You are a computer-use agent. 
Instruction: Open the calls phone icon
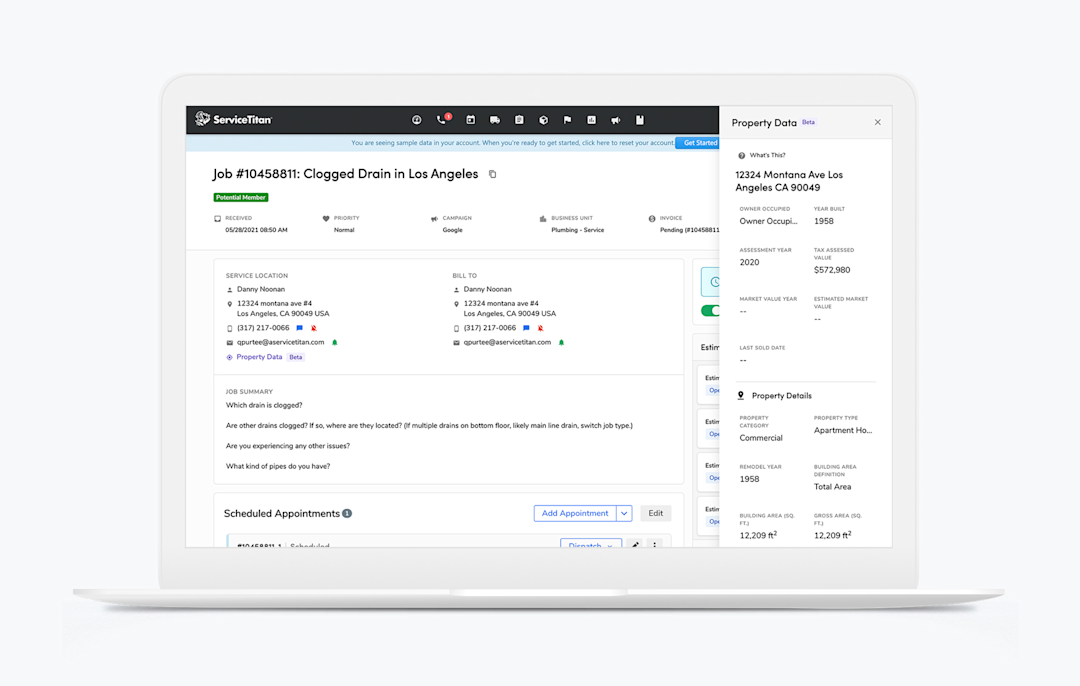pos(442,120)
